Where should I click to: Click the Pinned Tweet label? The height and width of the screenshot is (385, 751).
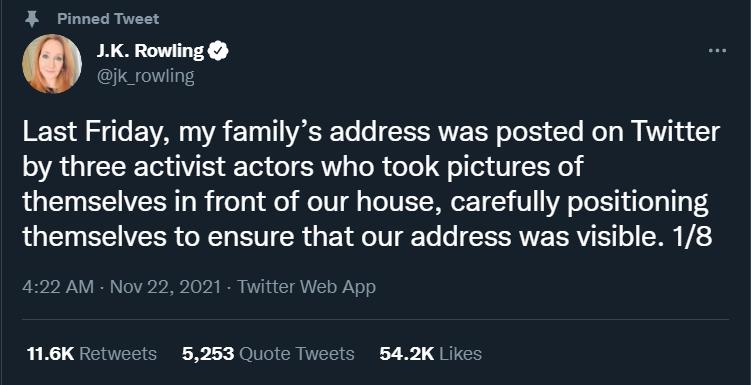point(108,19)
